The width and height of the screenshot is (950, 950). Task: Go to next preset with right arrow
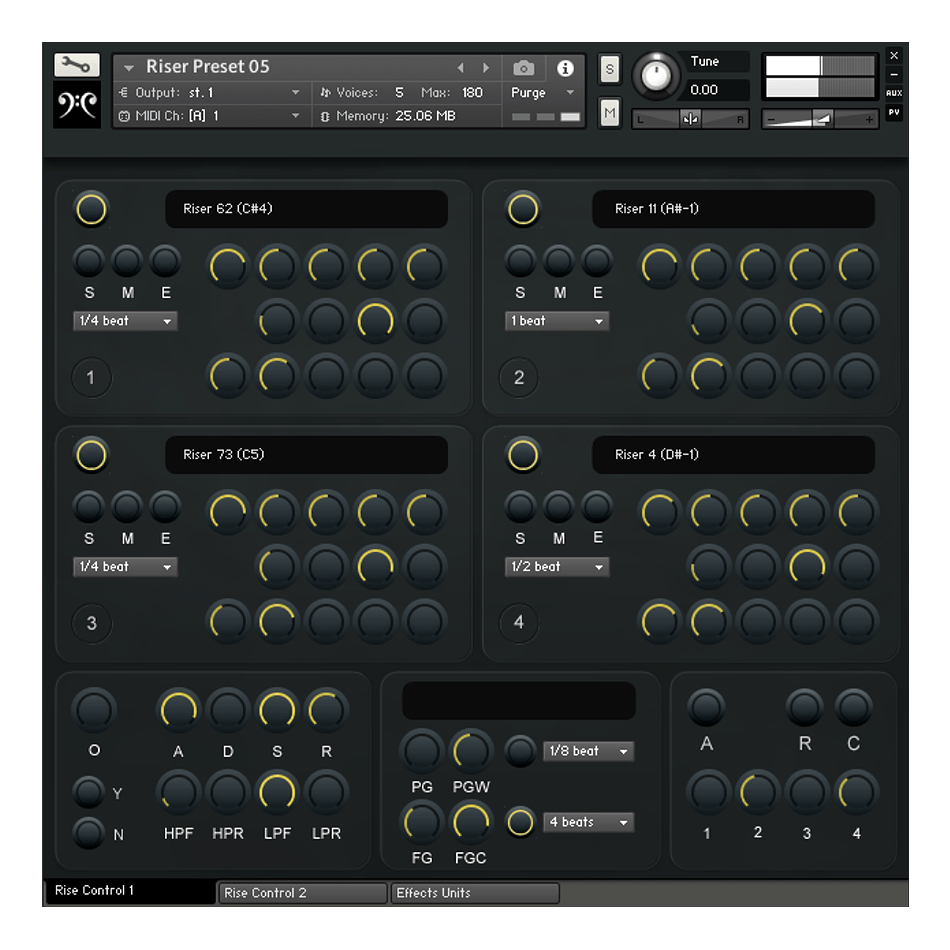(x=486, y=68)
